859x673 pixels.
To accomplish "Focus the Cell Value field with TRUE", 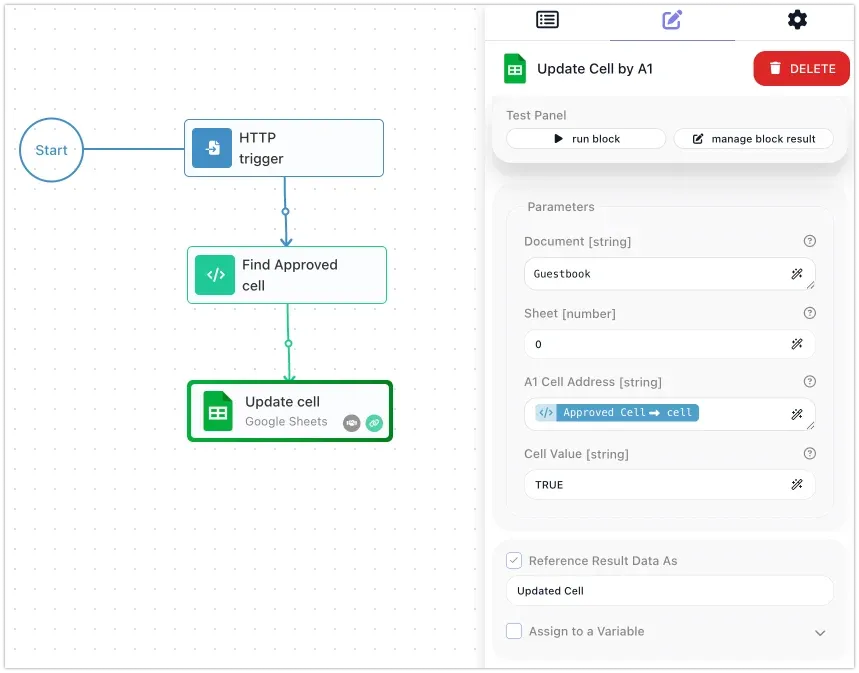I will pyautogui.click(x=669, y=484).
